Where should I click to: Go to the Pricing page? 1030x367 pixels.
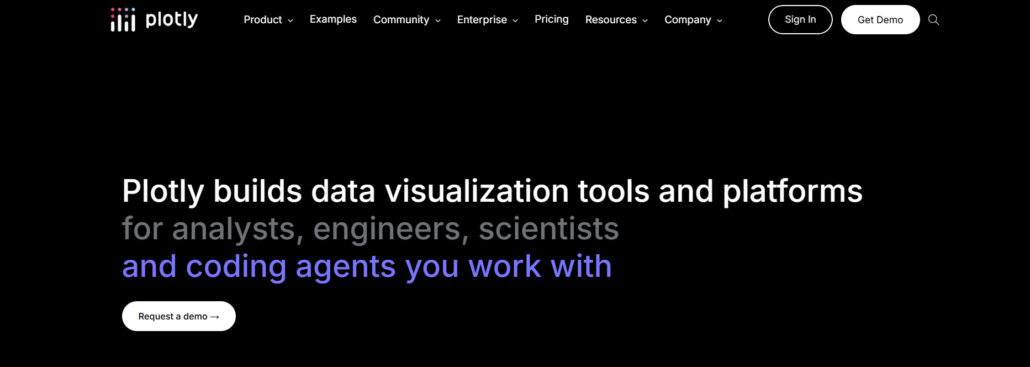[x=551, y=20]
